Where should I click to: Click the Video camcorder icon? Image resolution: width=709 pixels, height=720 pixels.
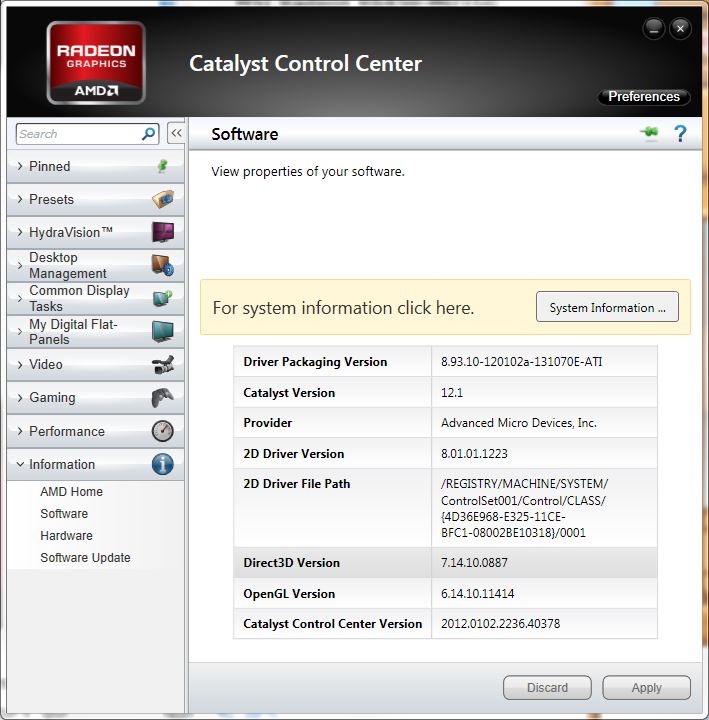[163, 365]
